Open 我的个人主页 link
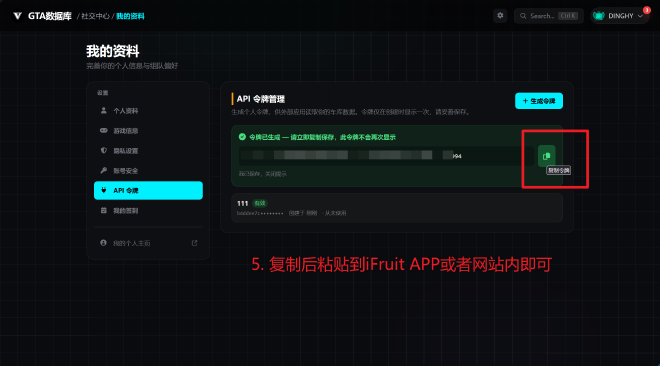This screenshot has width=660, height=366. (x=148, y=243)
